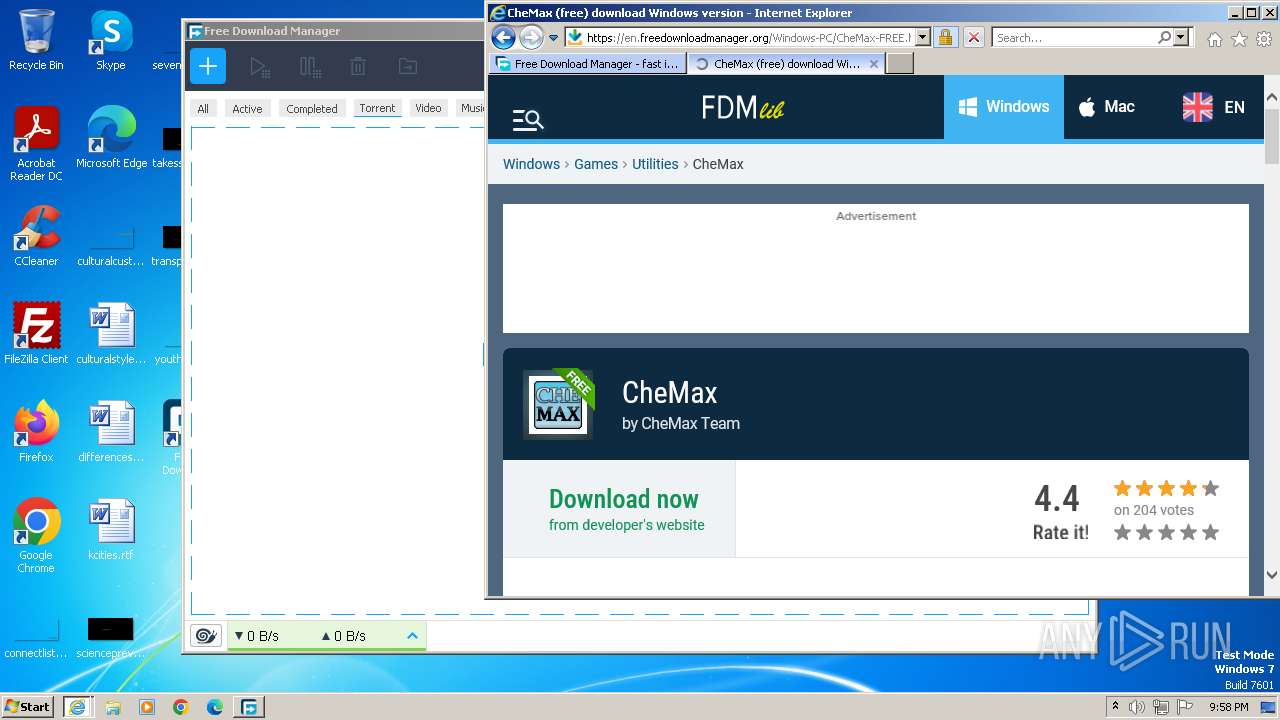The width and height of the screenshot is (1280, 720).
Task: Switch to Free Download Manager browser tab
Action: pyautogui.click(x=588, y=63)
